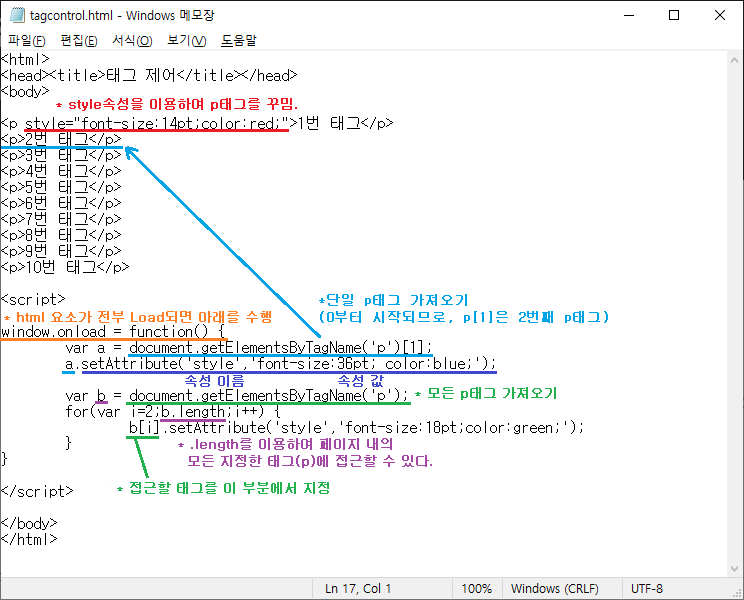Click the scroll-down arrow of the vertical scrollbar

[x=735, y=569]
